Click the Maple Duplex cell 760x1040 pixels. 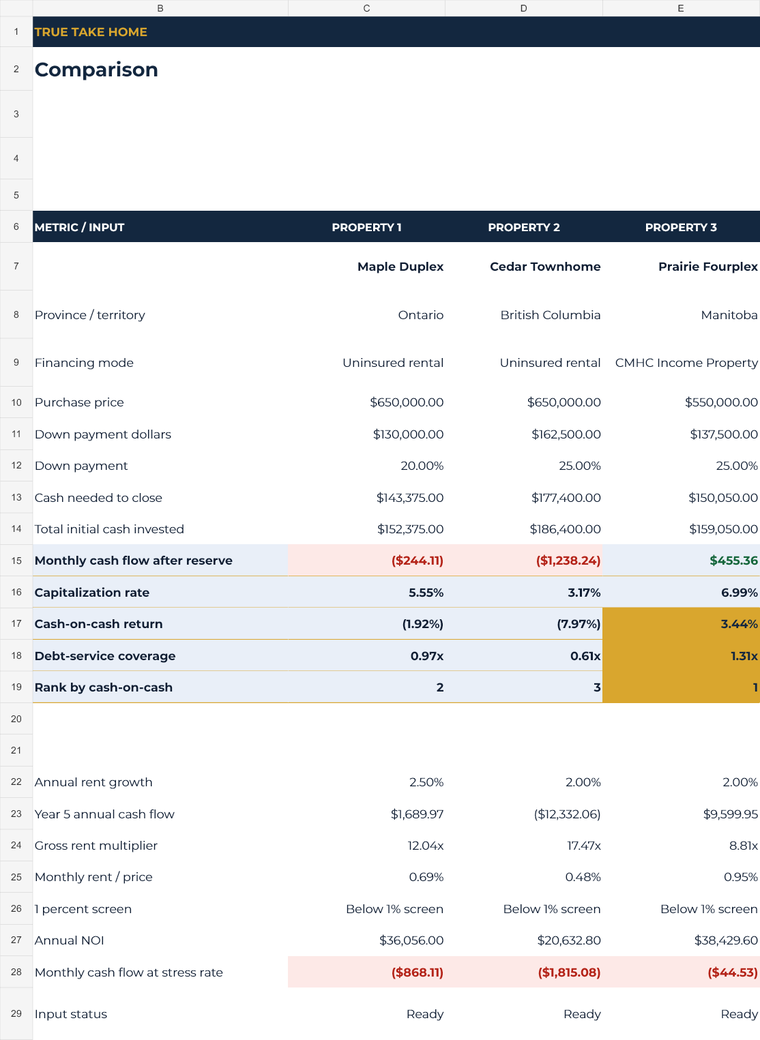click(x=366, y=266)
